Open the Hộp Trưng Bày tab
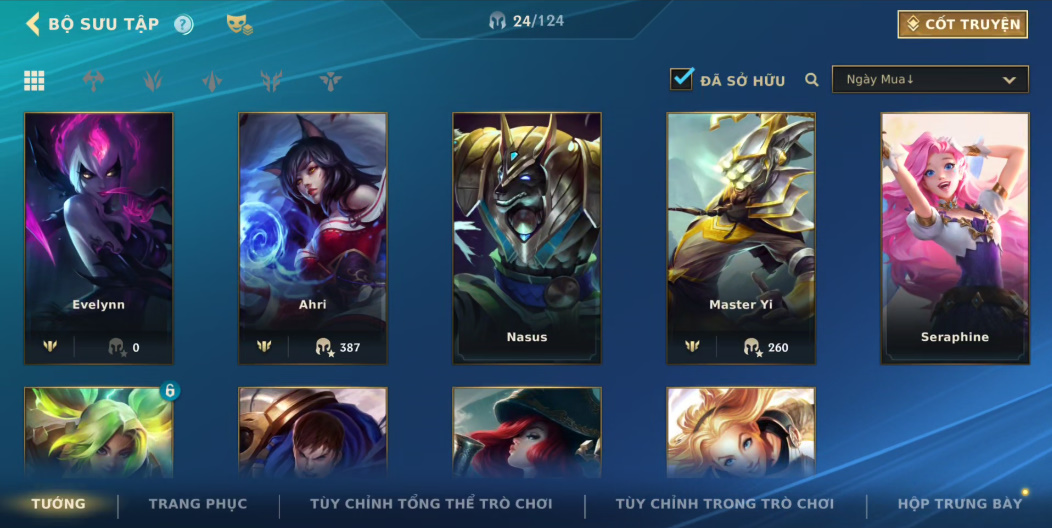This screenshot has width=1052, height=528. pos(960,504)
